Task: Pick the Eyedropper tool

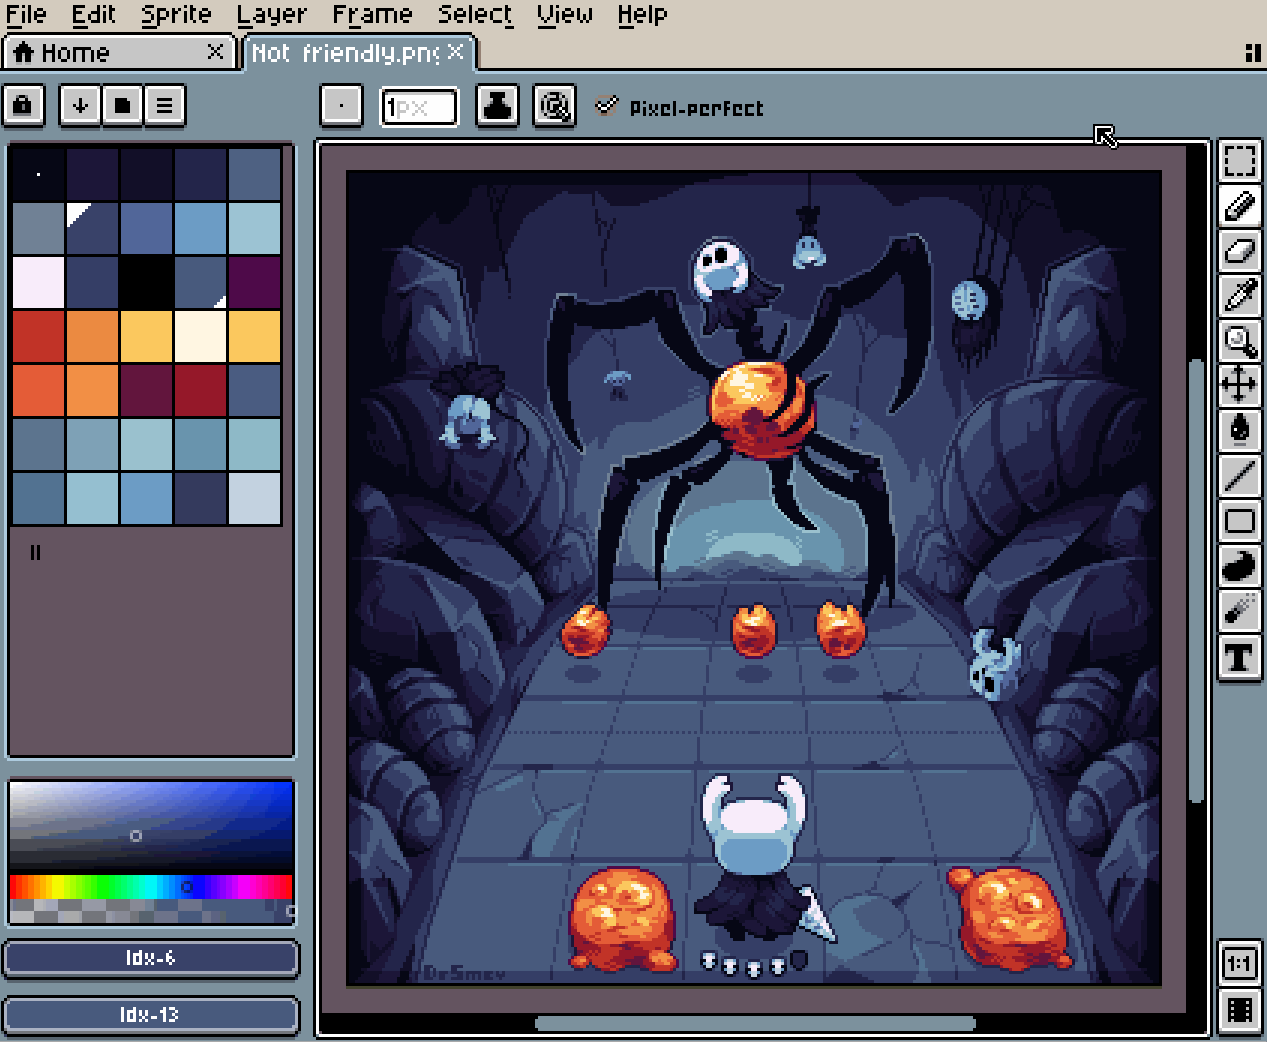Action: [1239, 295]
